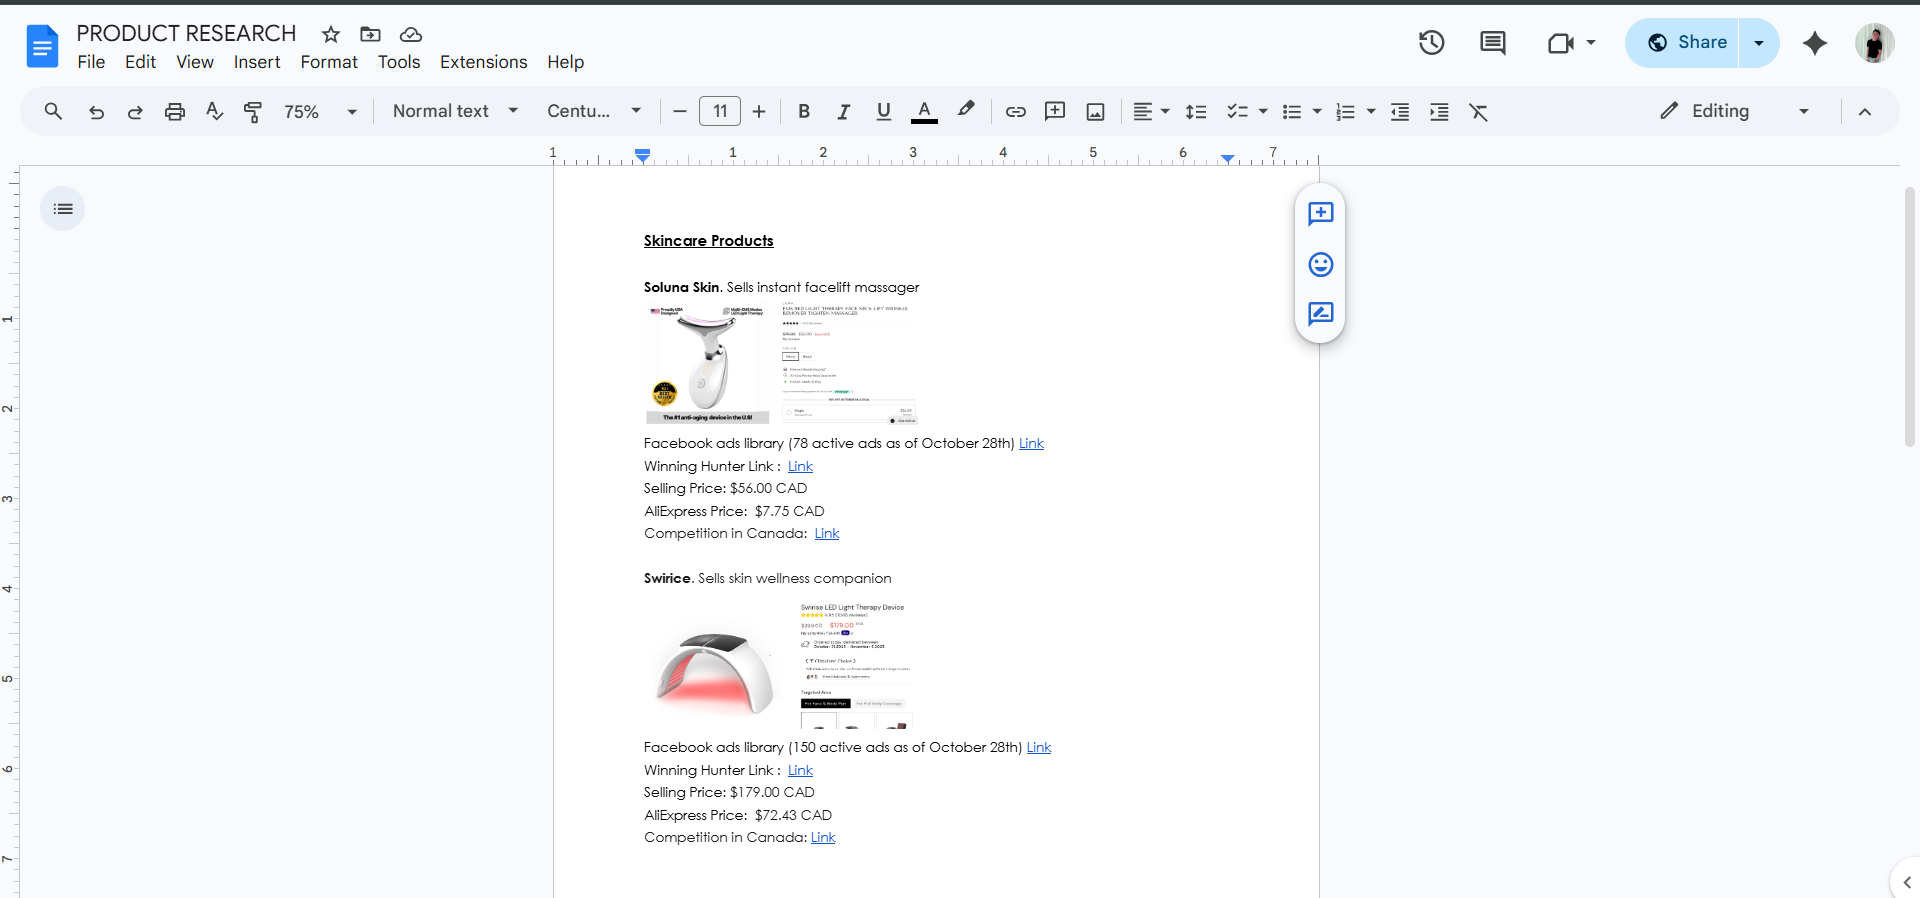Open Soluna Skin Competition in Canada link
This screenshot has width=1920, height=898.
click(x=827, y=533)
